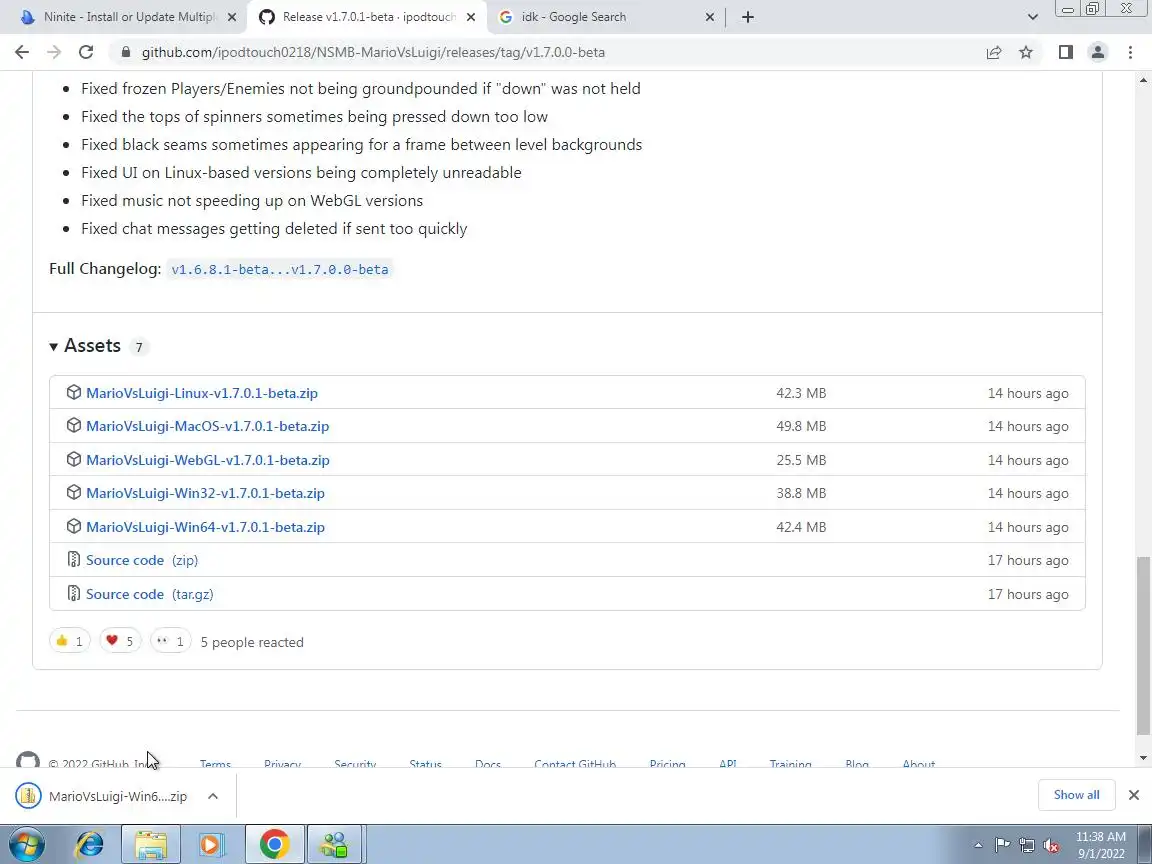Viewport: 1152px width, 864px height.
Task: Download MarioVsLuigi-Win64-v1.7.0.1-beta.zip
Action: 205,527
